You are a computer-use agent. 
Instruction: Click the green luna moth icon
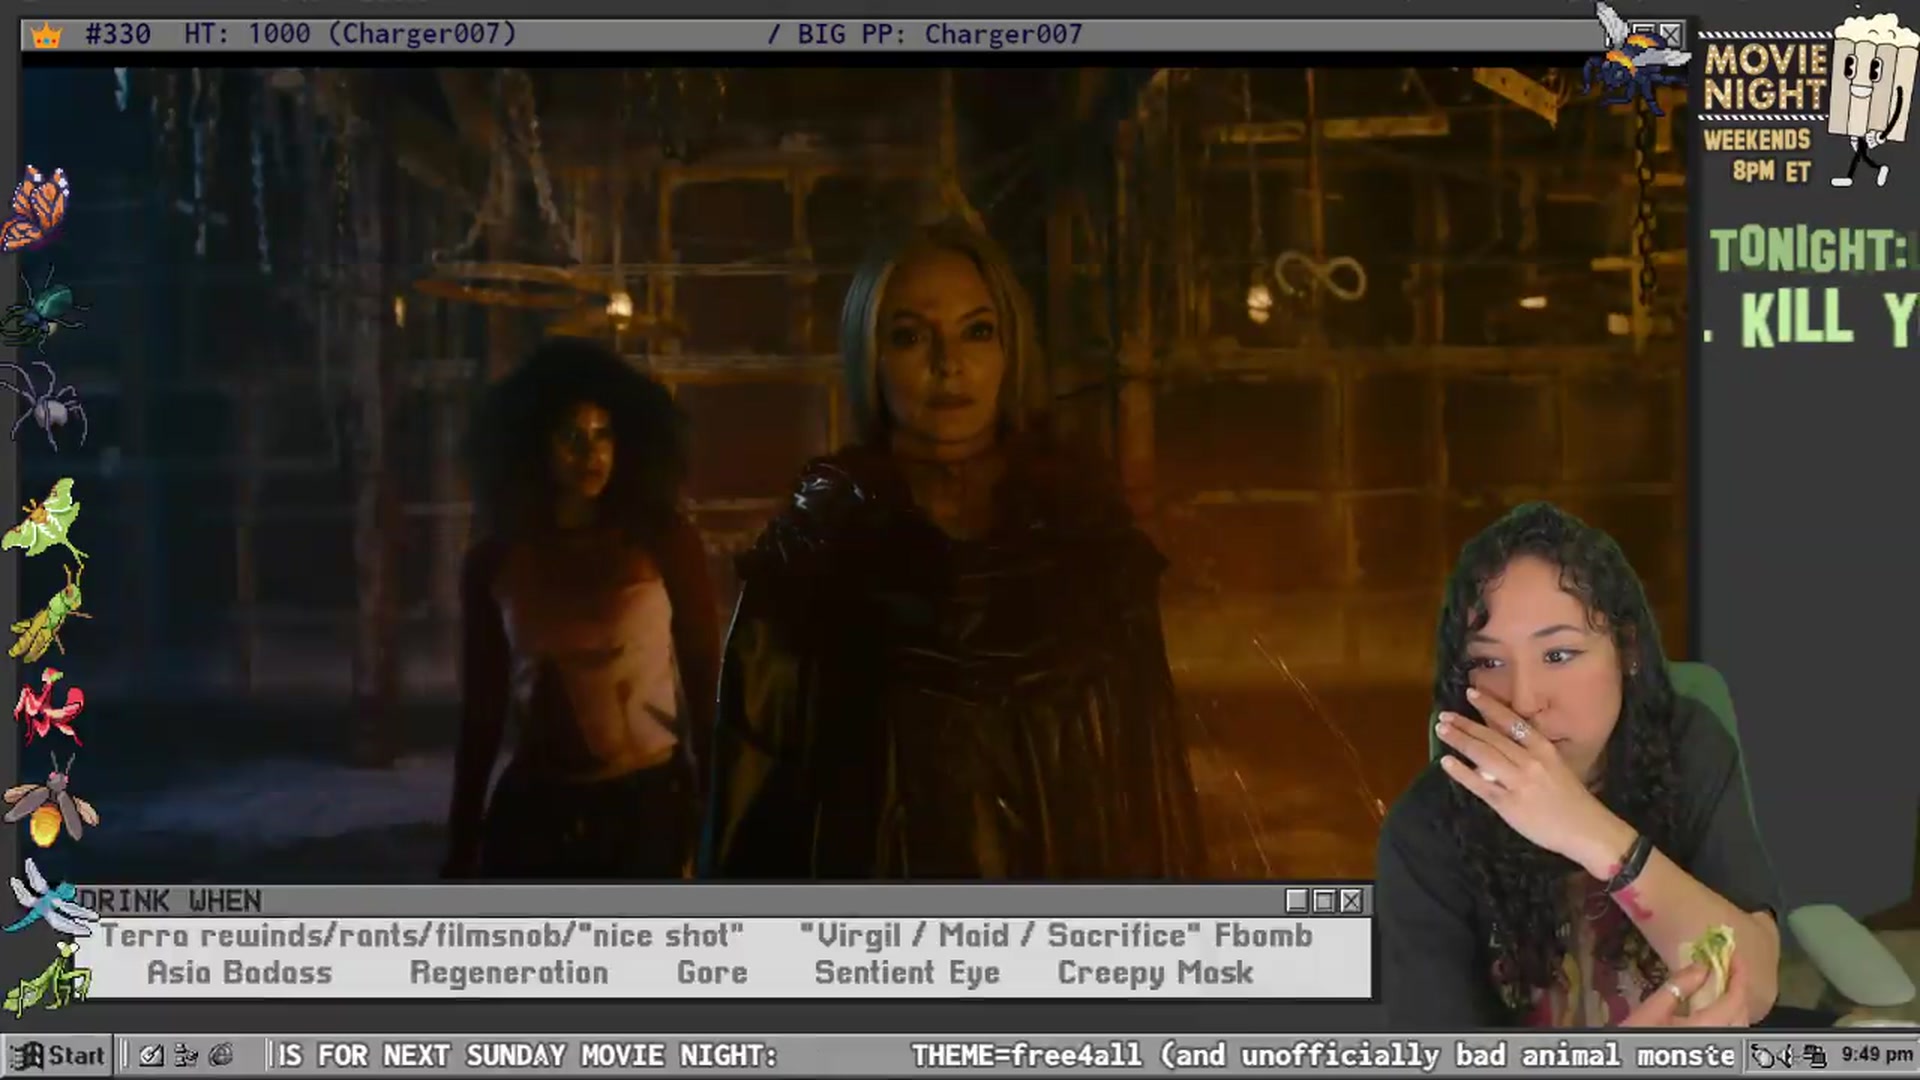click(x=45, y=520)
